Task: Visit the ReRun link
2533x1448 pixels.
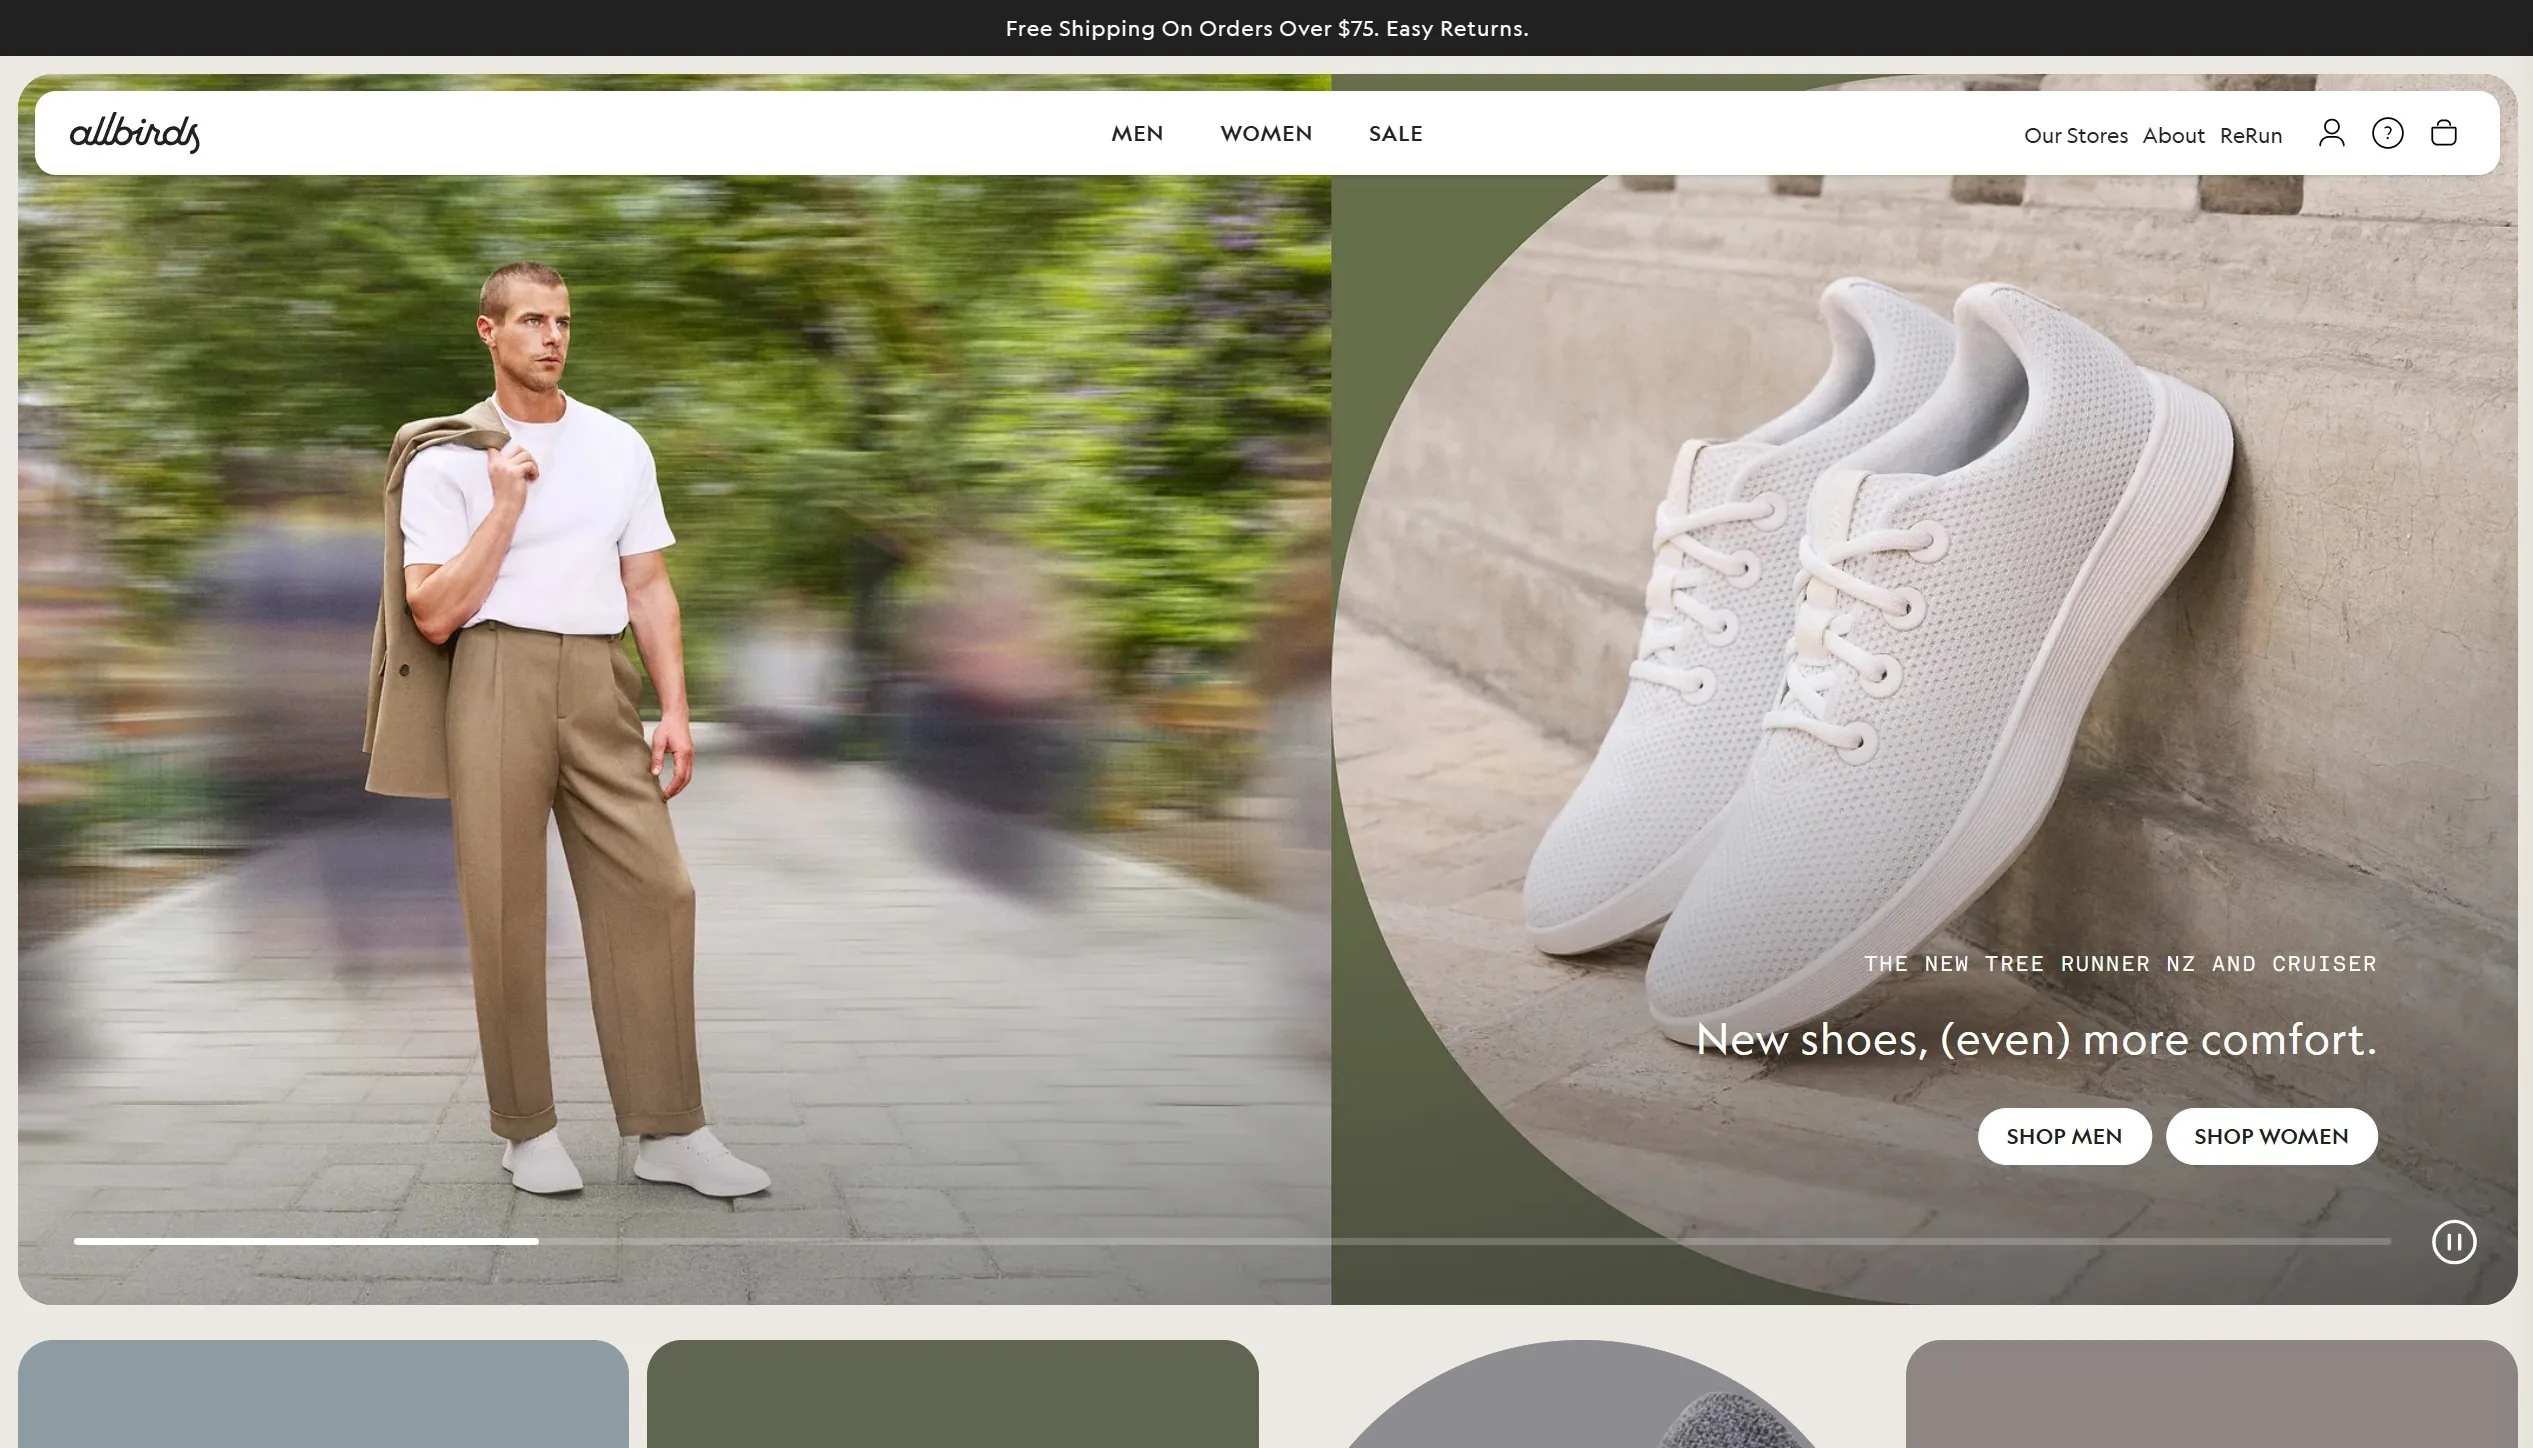Action: tap(2250, 135)
